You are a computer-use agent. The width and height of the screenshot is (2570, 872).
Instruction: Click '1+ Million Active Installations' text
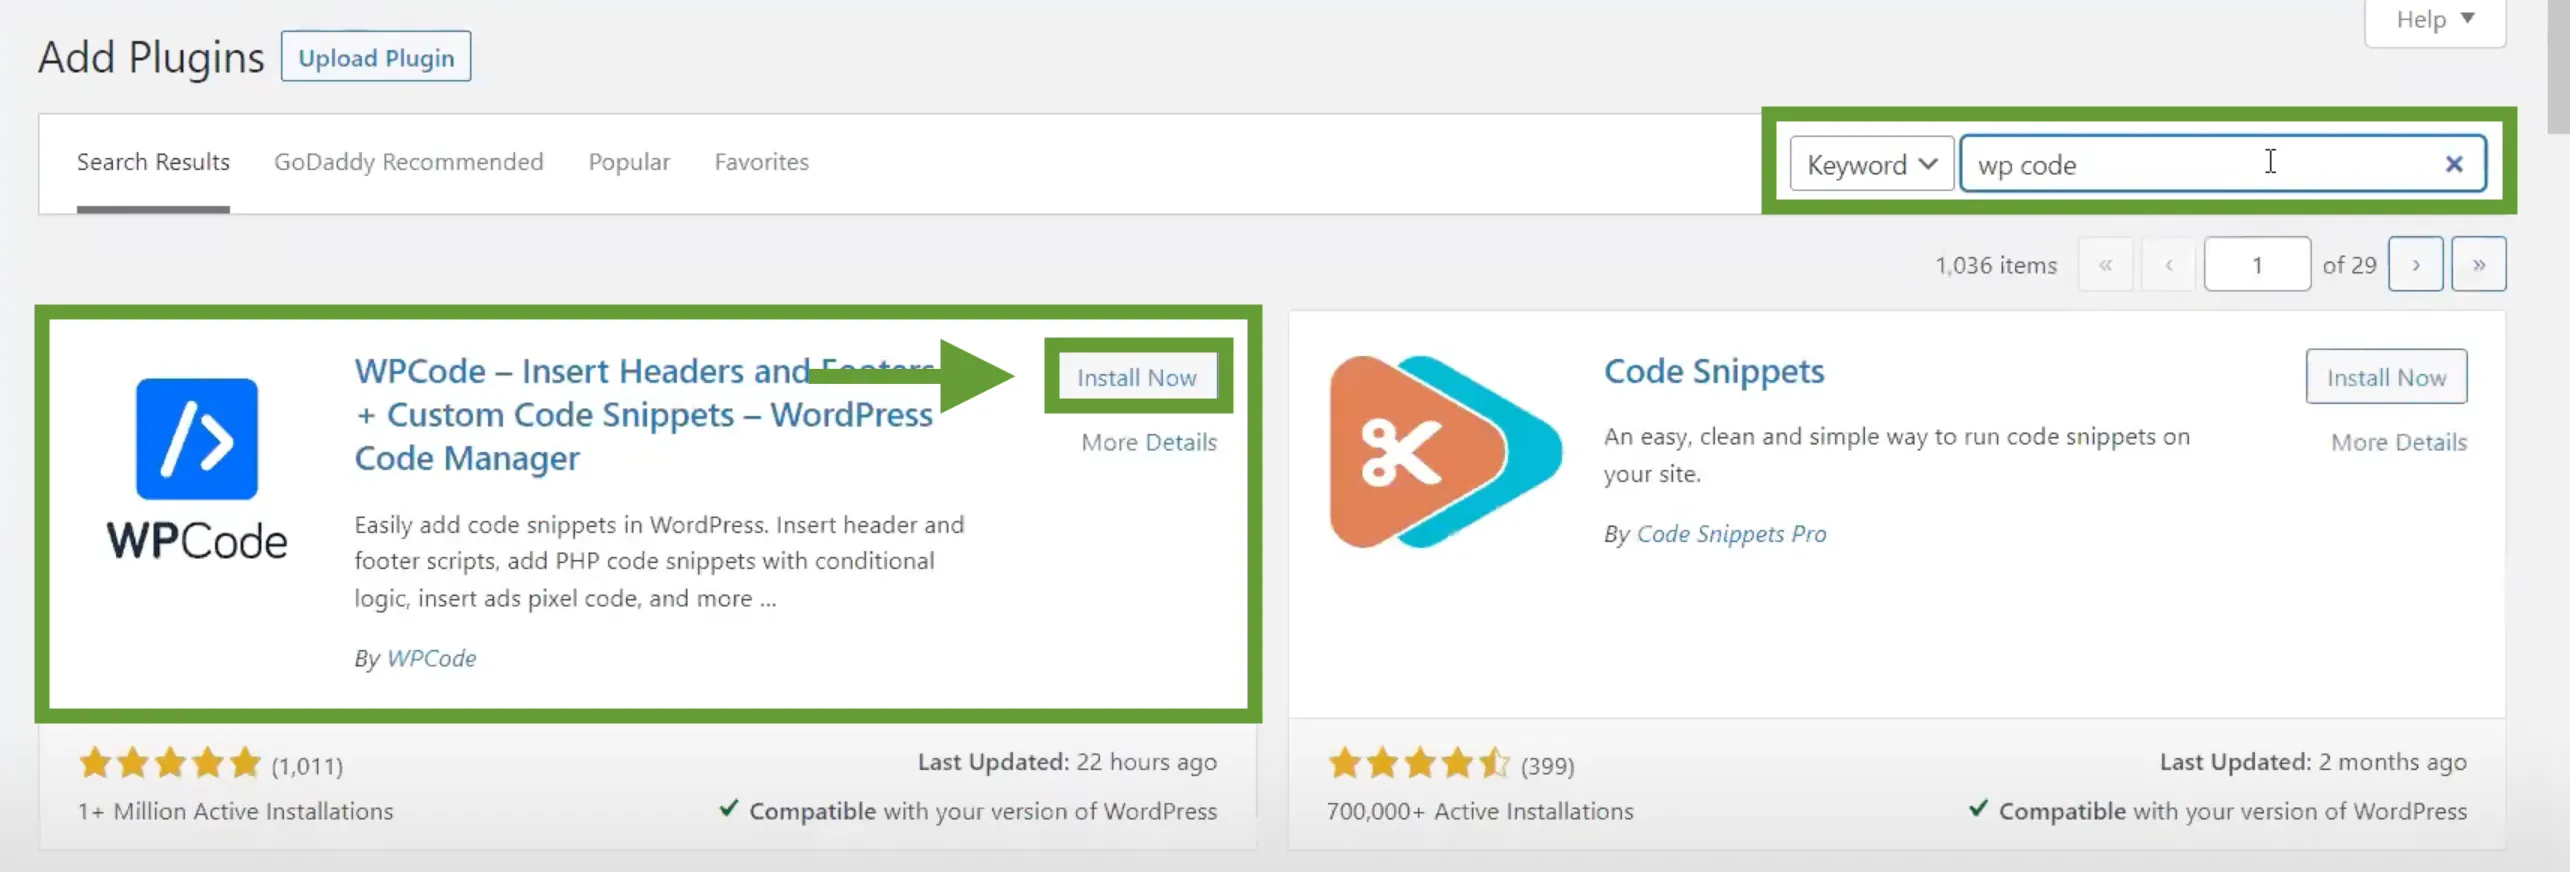coord(236,811)
